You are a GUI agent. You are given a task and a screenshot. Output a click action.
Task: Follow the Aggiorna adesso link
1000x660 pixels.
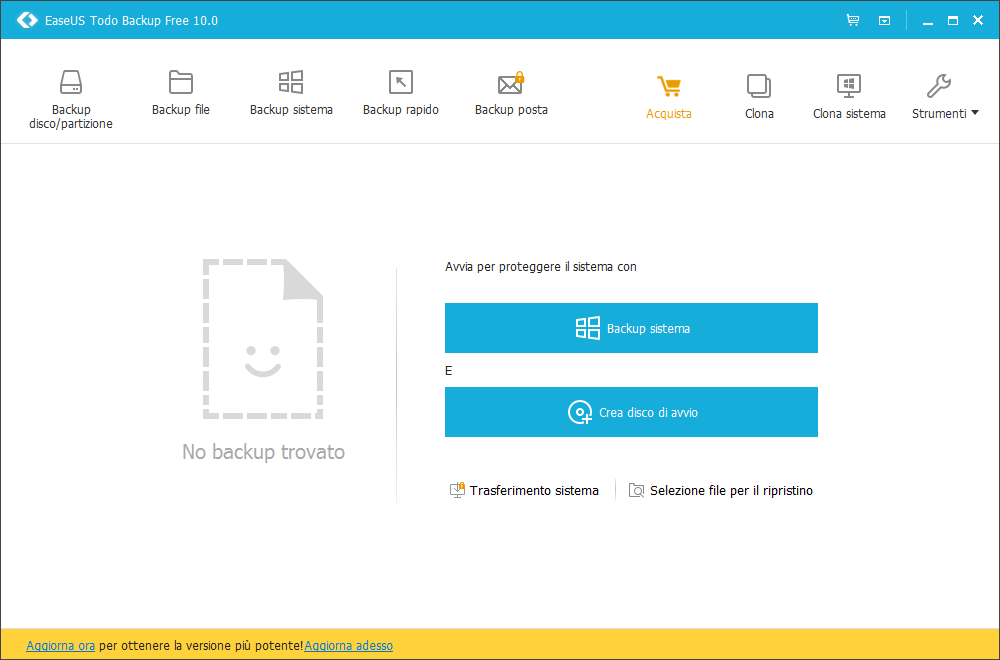tap(348, 646)
